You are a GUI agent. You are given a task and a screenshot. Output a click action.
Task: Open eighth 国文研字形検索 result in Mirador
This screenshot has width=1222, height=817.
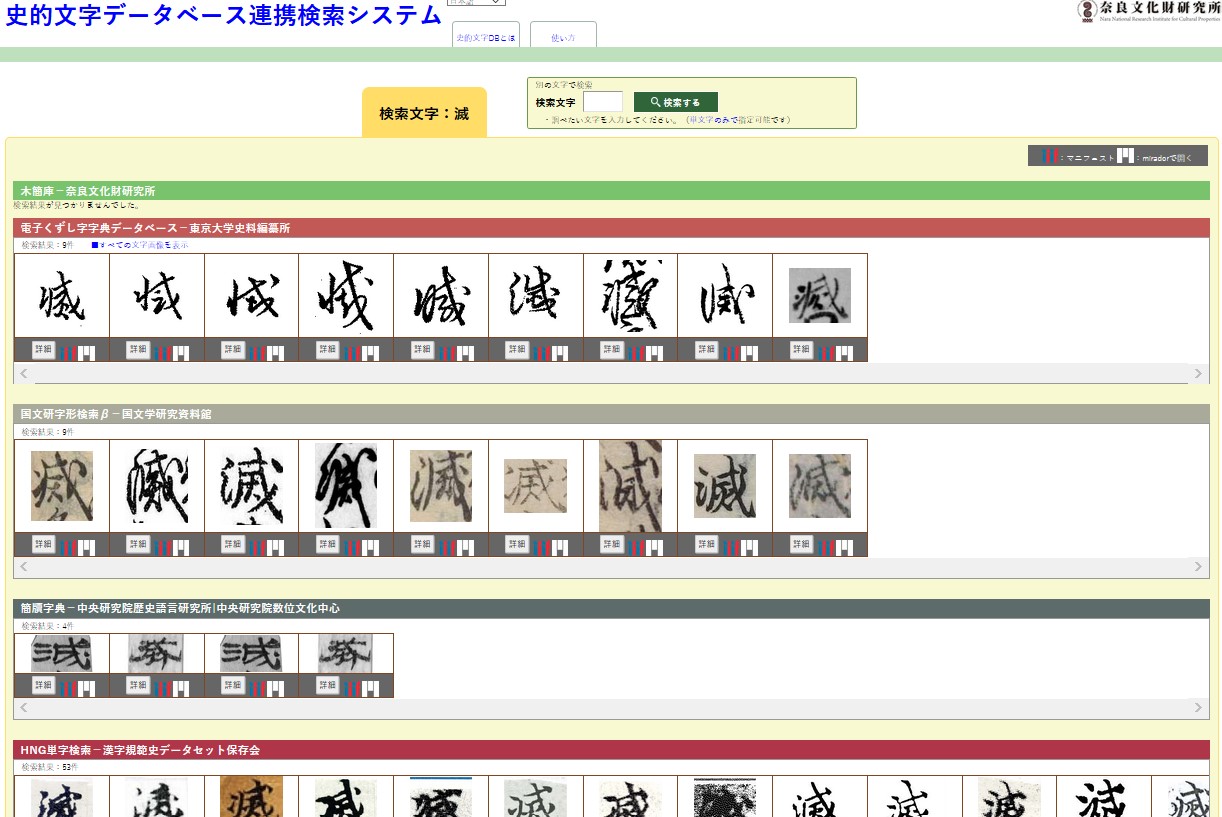coord(749,548)
